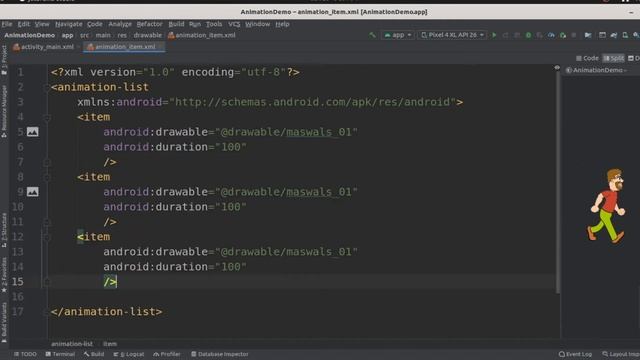640x360 pixels.
Task: Open TODO tool window in bottom bar
Action: tap(25, 354)
